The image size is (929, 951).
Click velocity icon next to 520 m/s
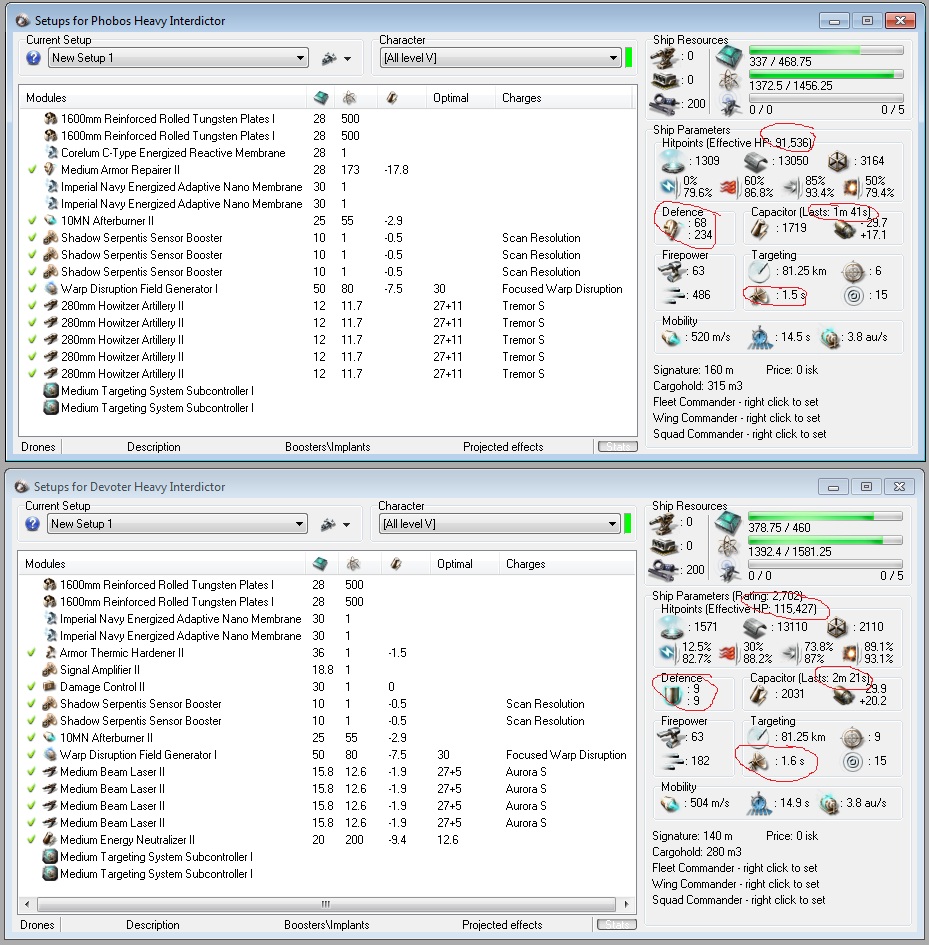pos(671,337)
